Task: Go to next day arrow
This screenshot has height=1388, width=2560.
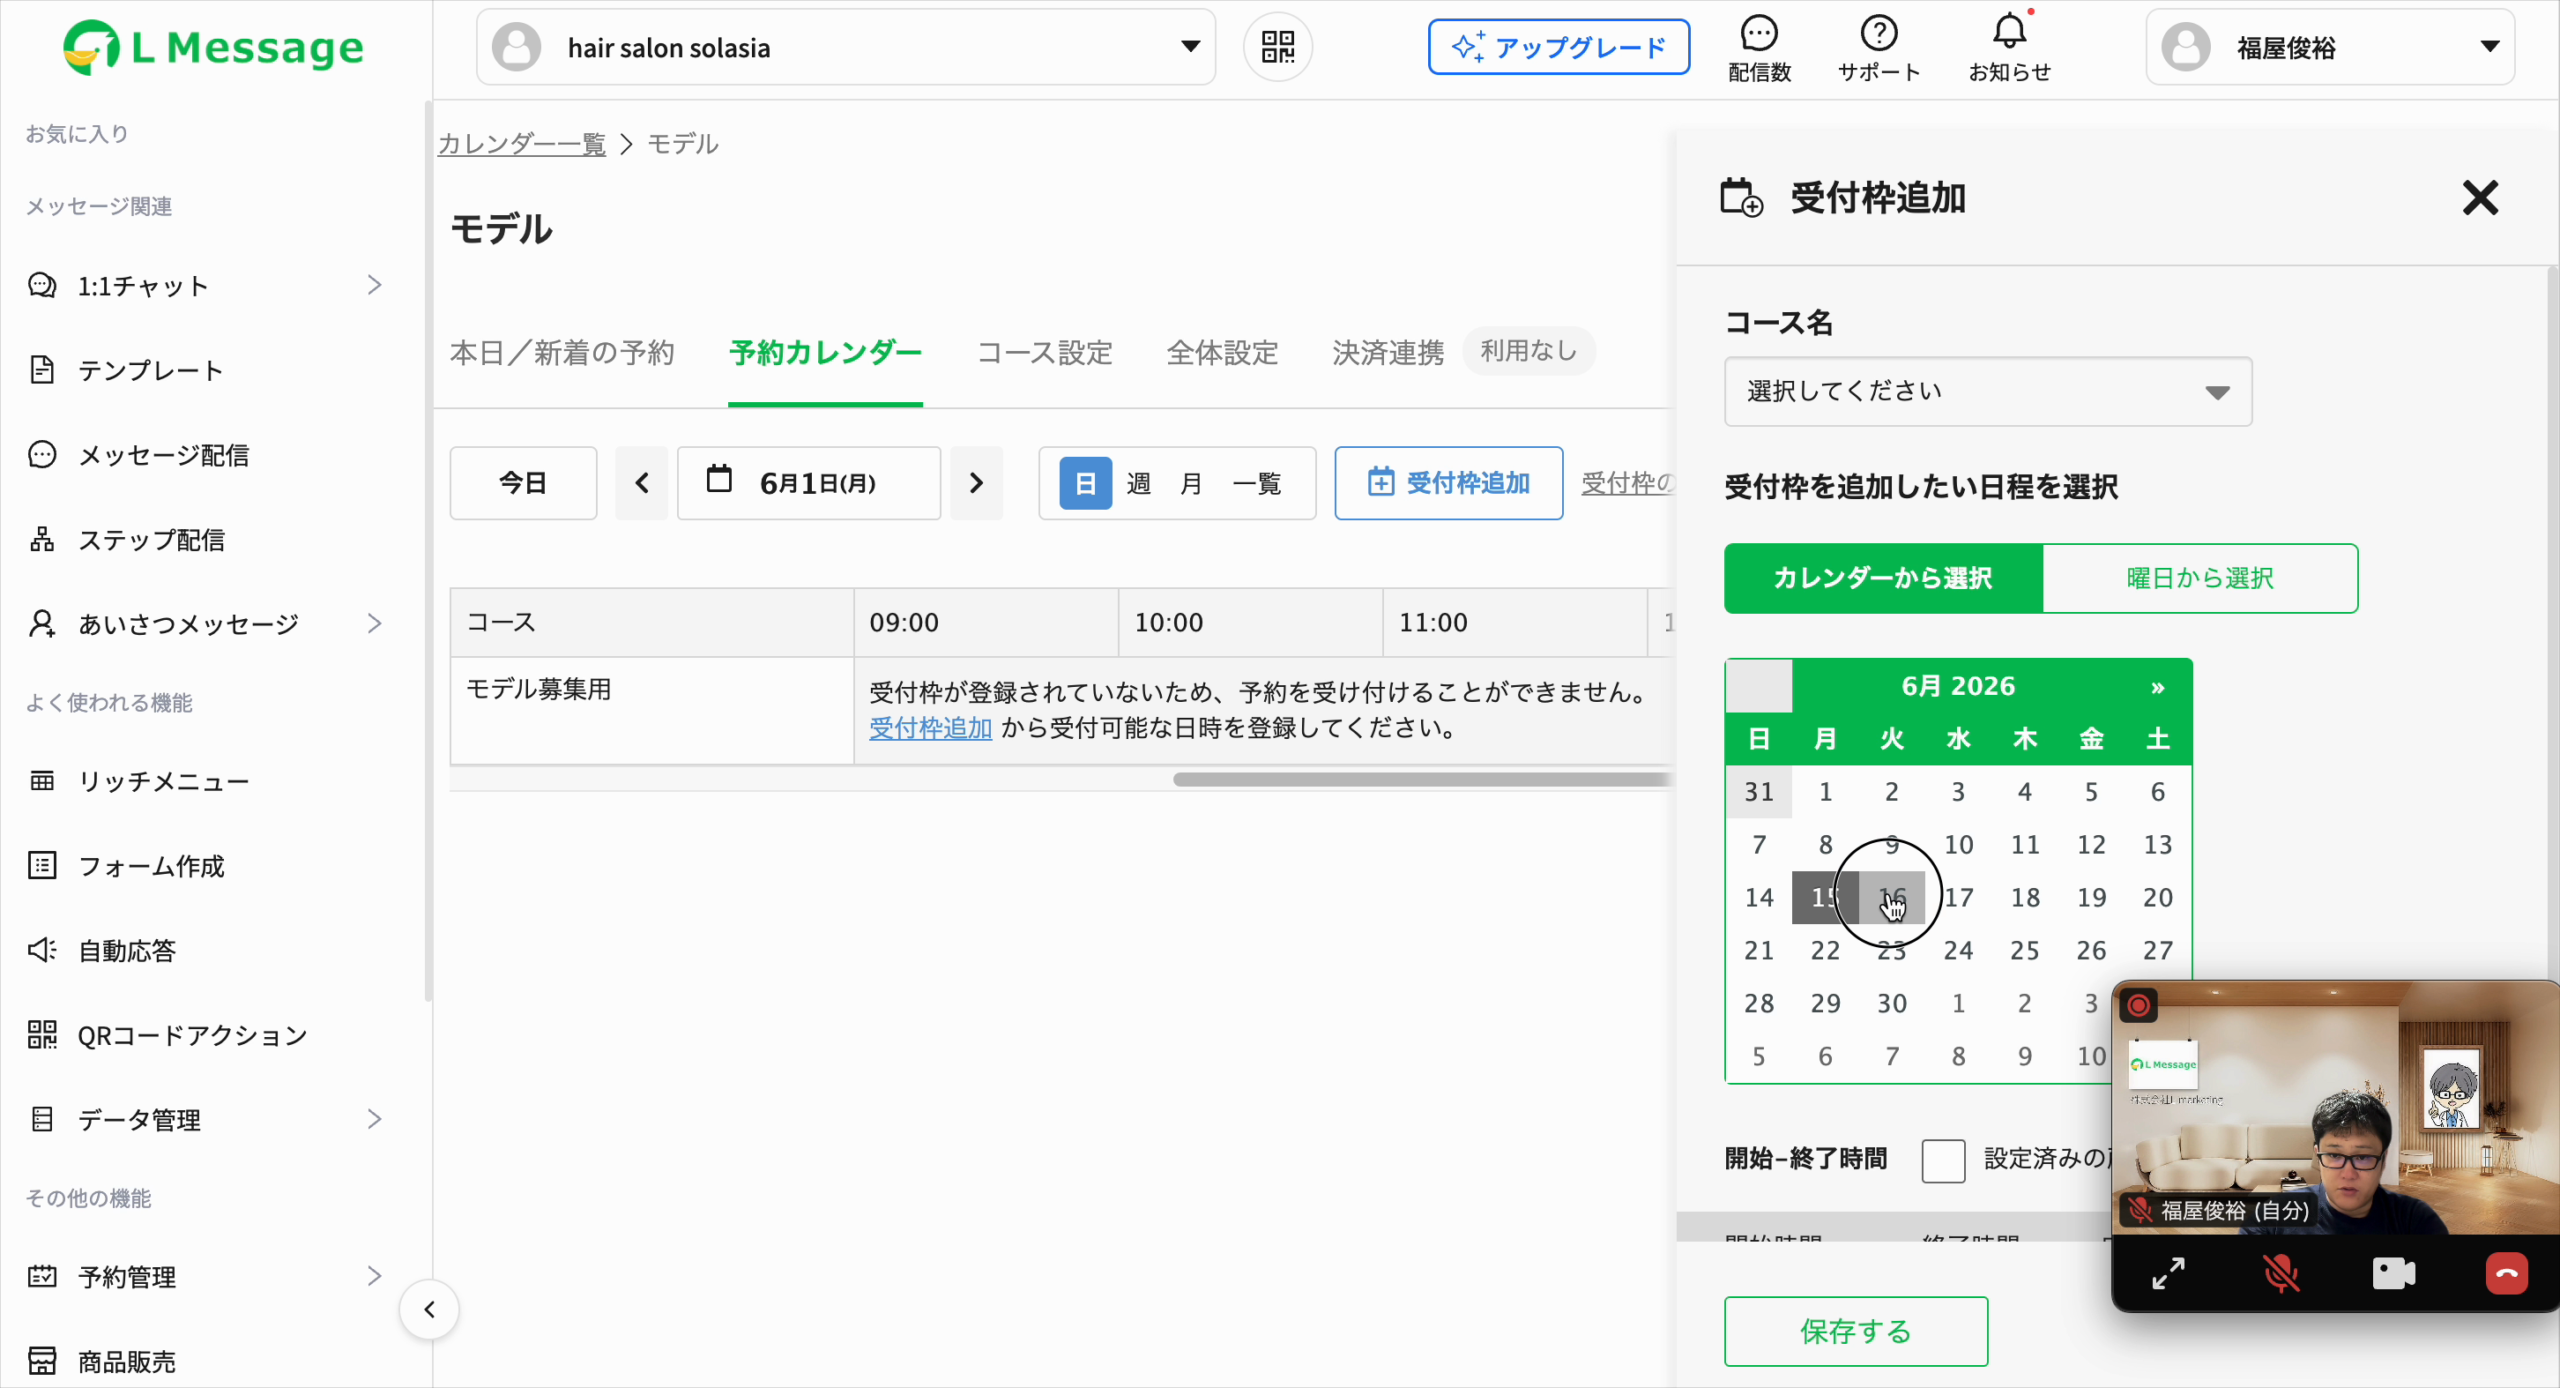Action: click(x=976, y=483)
